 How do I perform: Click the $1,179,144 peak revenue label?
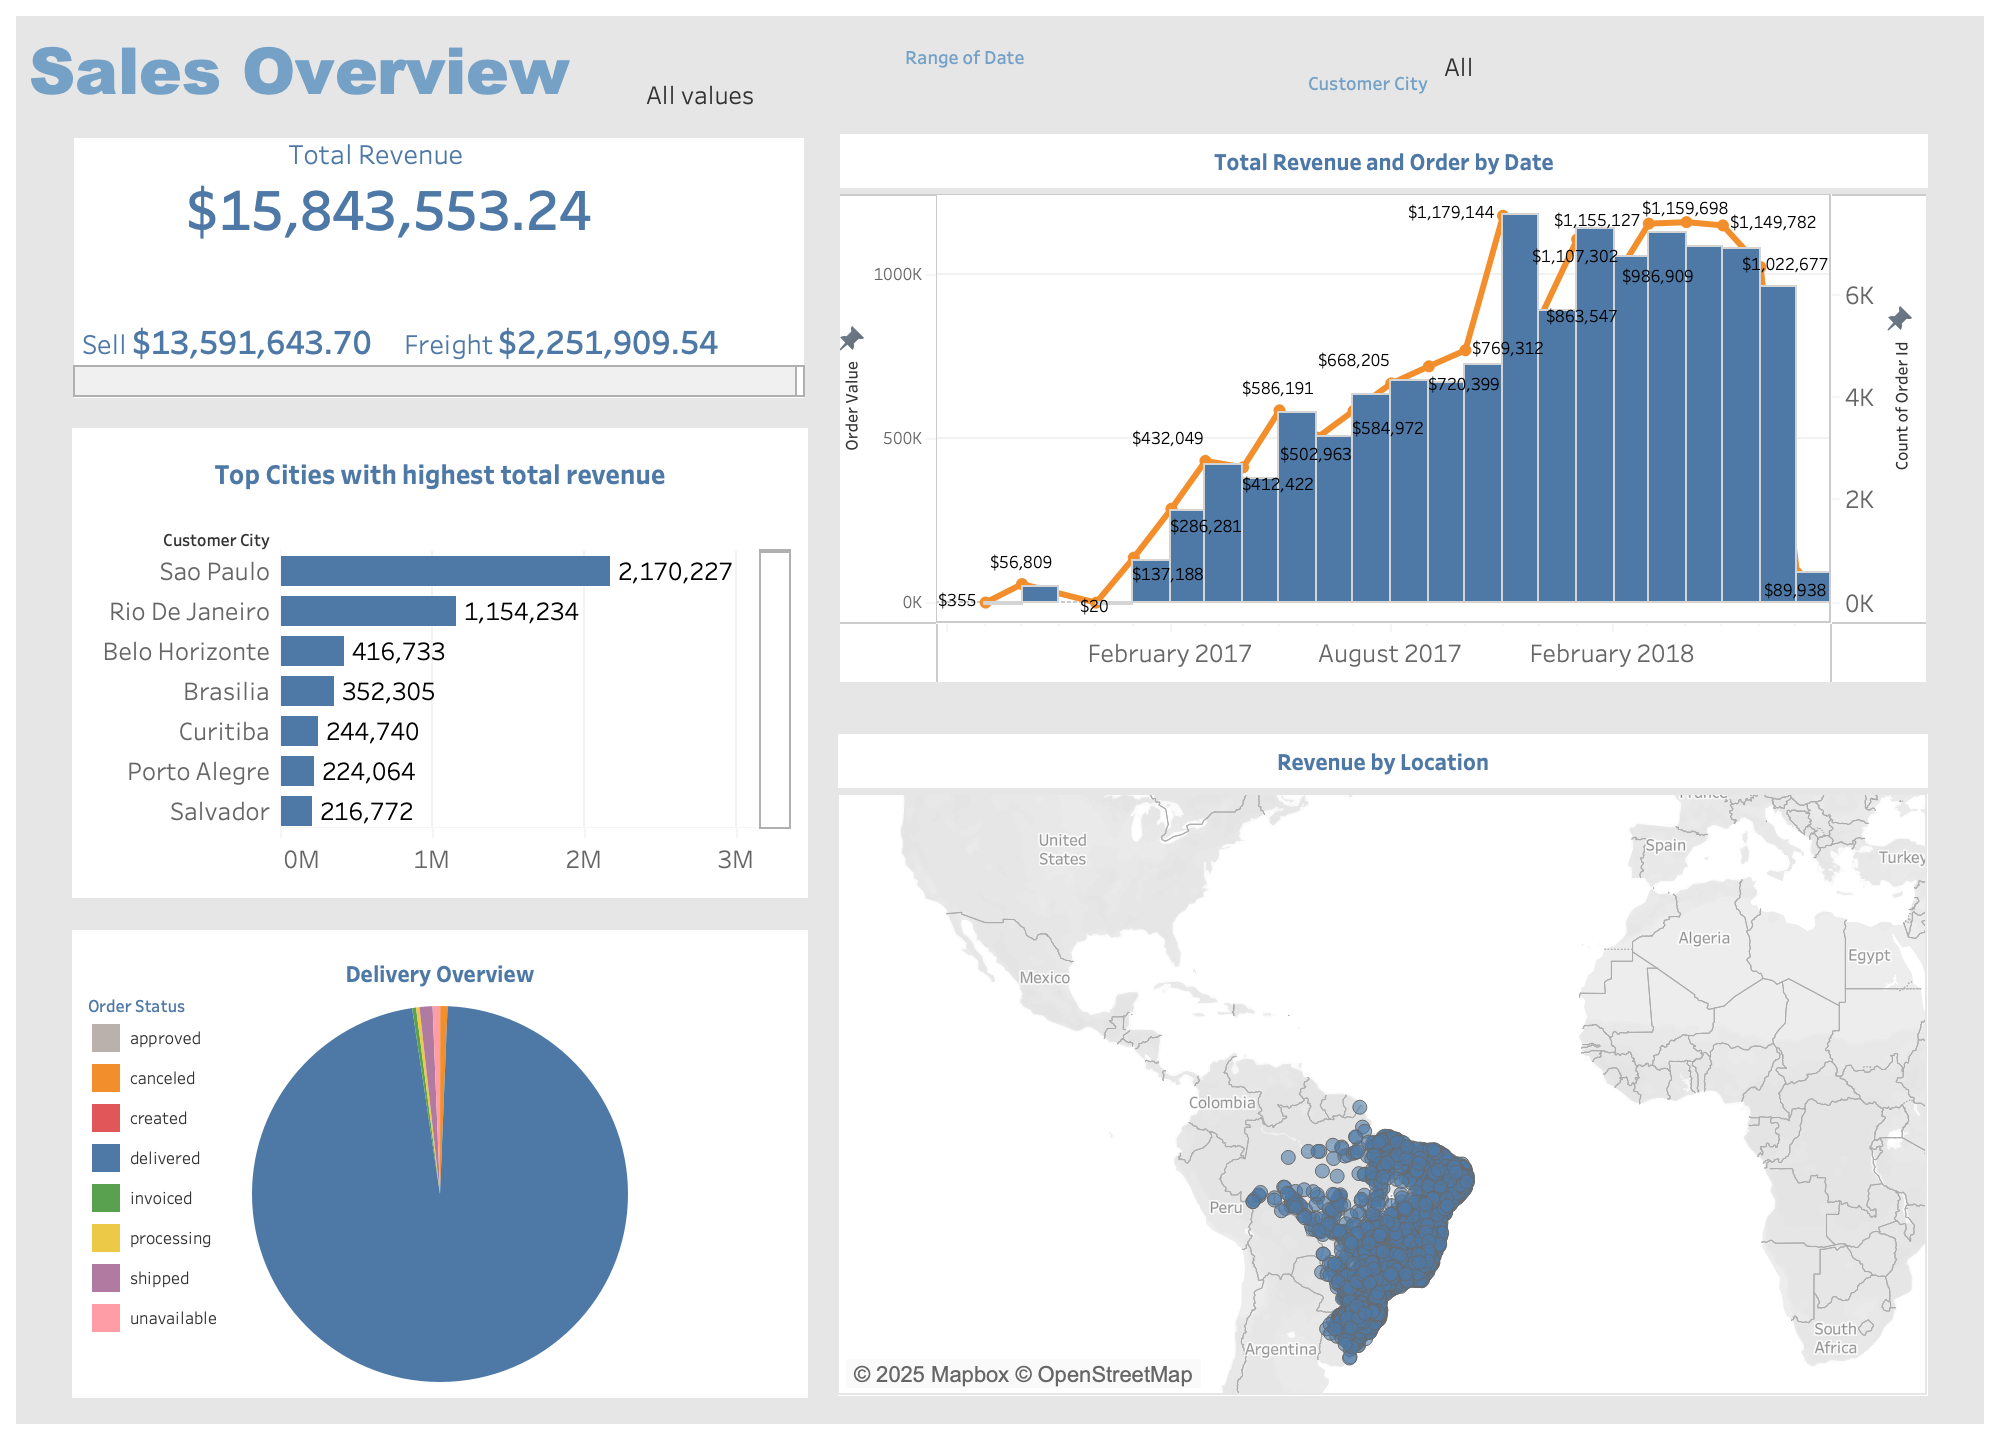(1450, 212)
